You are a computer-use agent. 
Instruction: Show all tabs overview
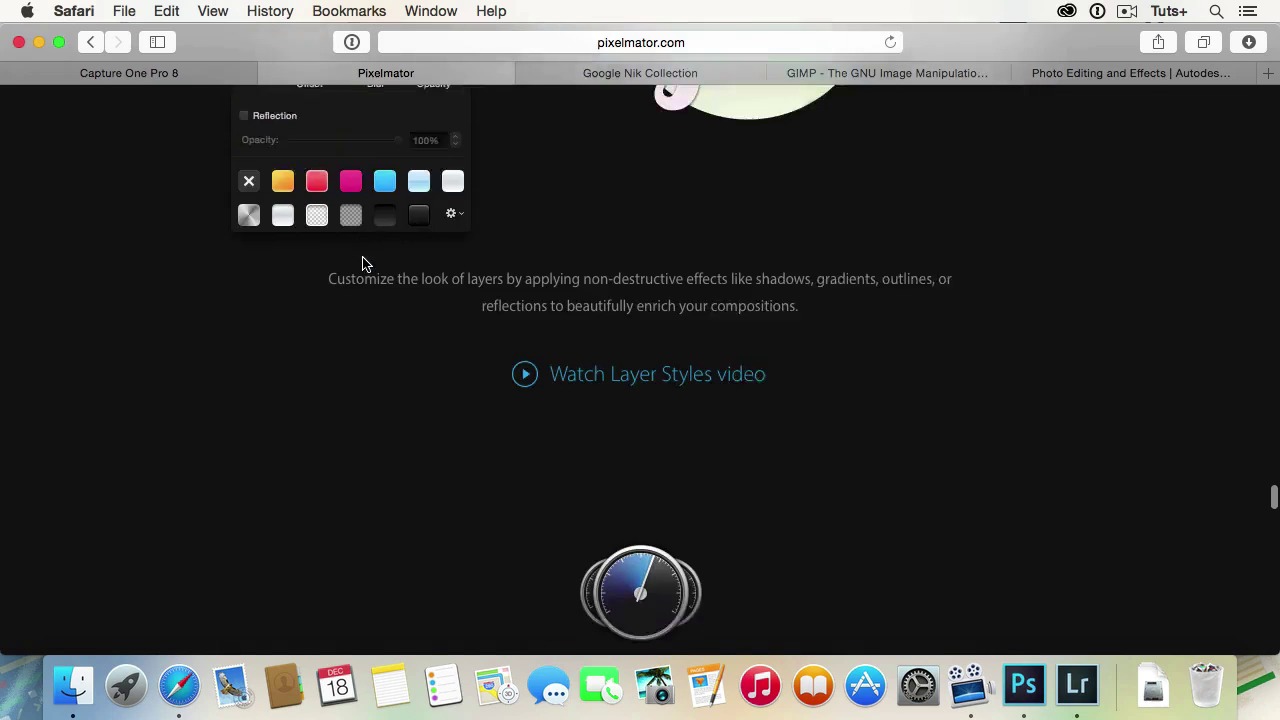click(1204, 42)
